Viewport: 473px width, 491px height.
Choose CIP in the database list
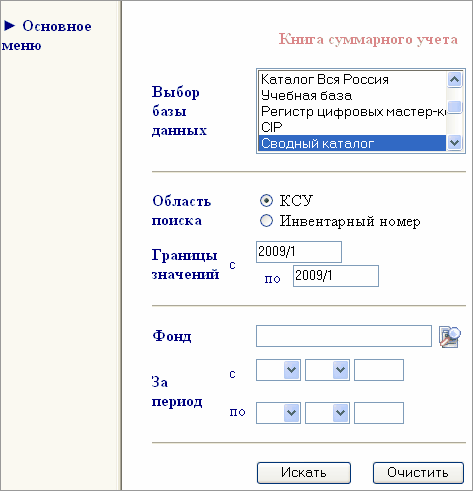pyautogui.click(x=352, y=127)
